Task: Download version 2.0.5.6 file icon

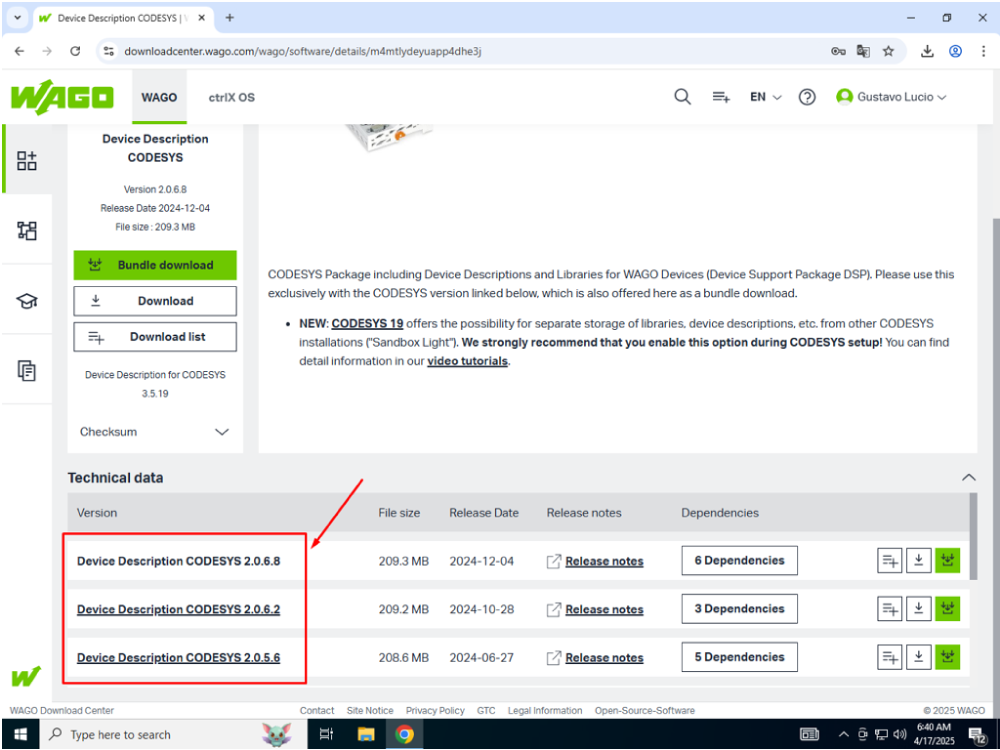Action: (918, 657)
